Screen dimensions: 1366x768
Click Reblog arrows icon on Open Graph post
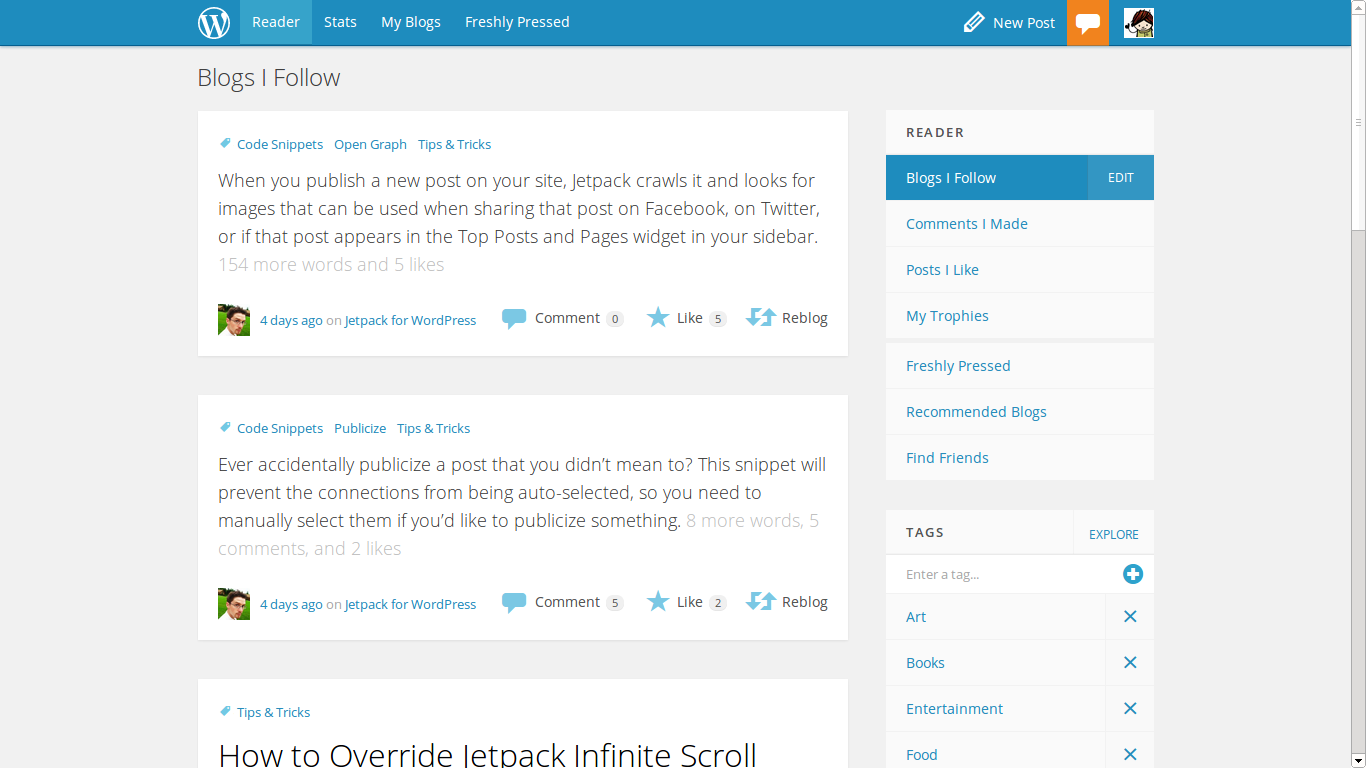761,318
